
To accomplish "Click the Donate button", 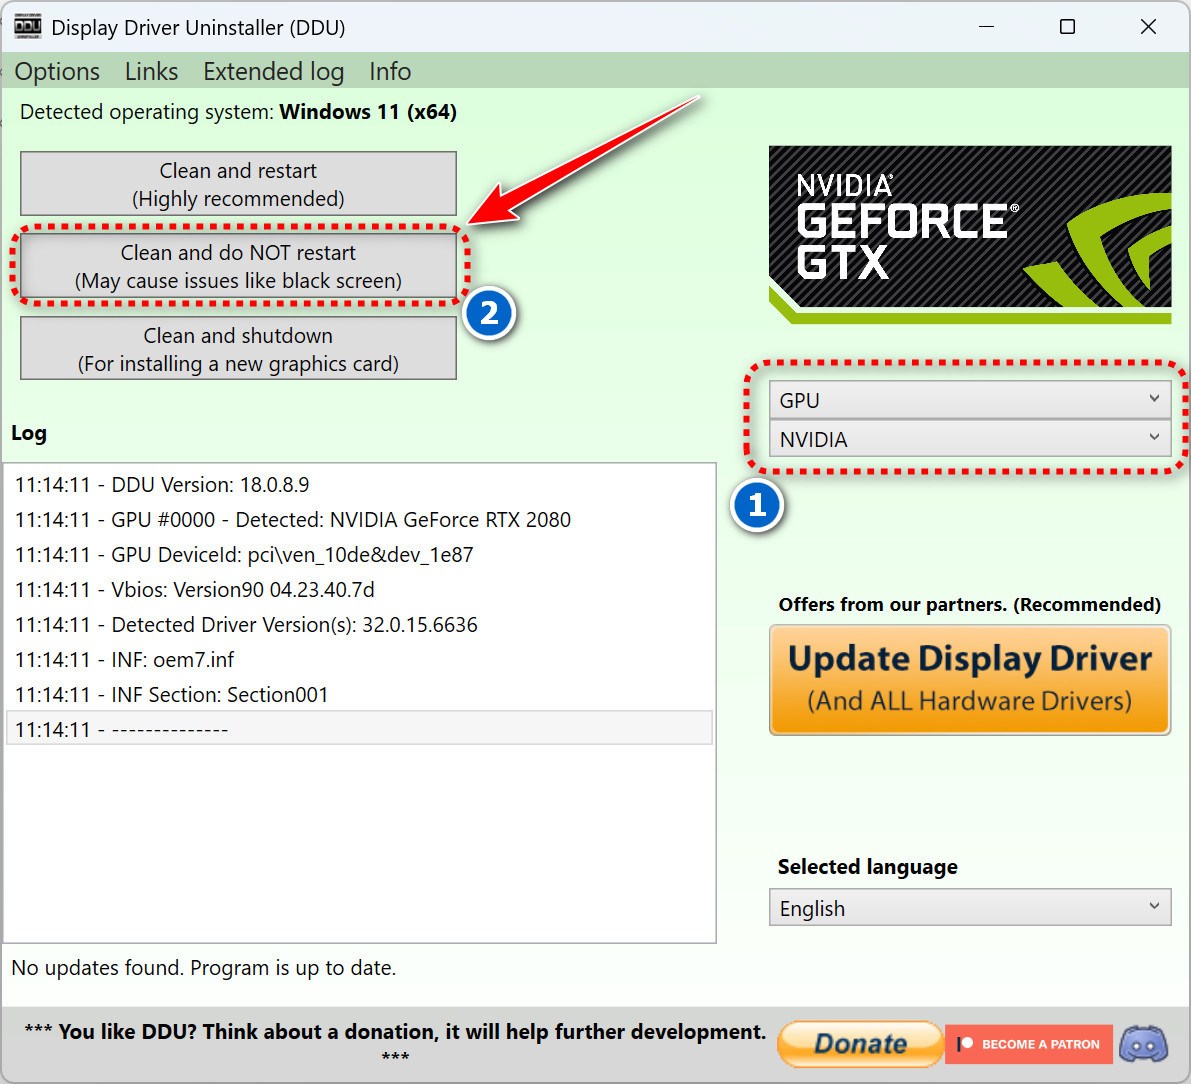I will 861,1044.
